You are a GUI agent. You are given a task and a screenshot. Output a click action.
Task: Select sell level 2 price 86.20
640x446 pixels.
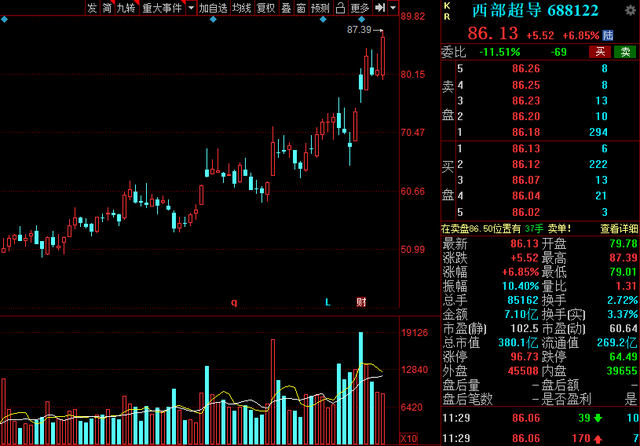pyautogui.click(x=526, y=116)
